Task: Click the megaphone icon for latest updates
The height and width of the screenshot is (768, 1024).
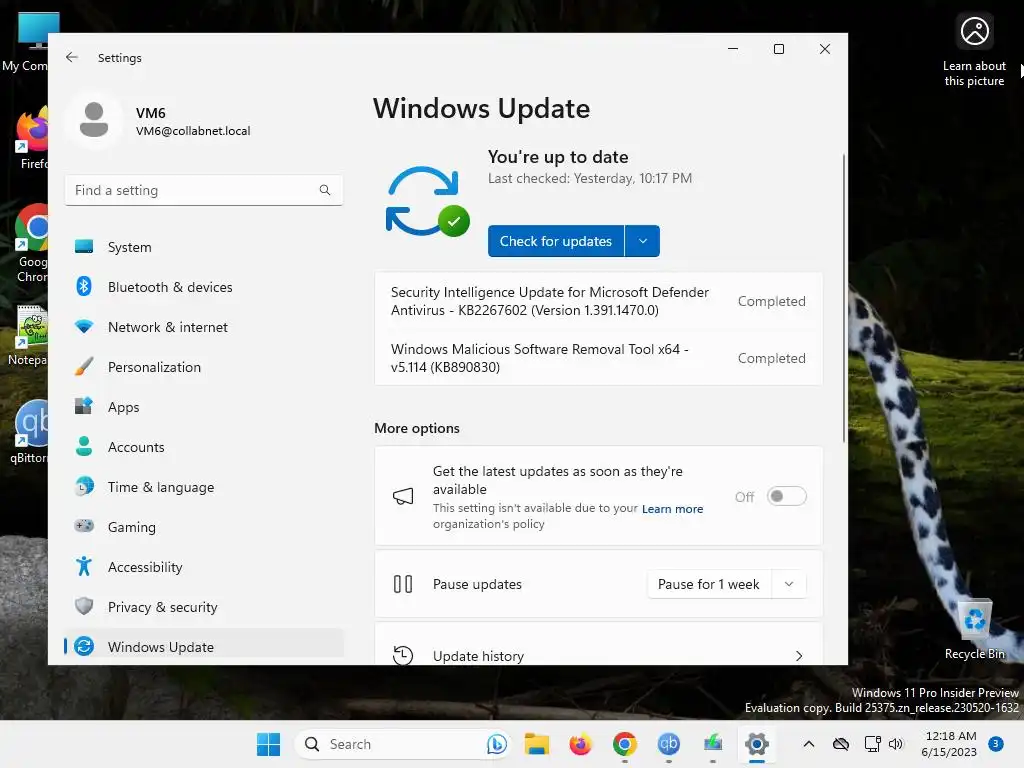Action: click(x=403, y=496)
